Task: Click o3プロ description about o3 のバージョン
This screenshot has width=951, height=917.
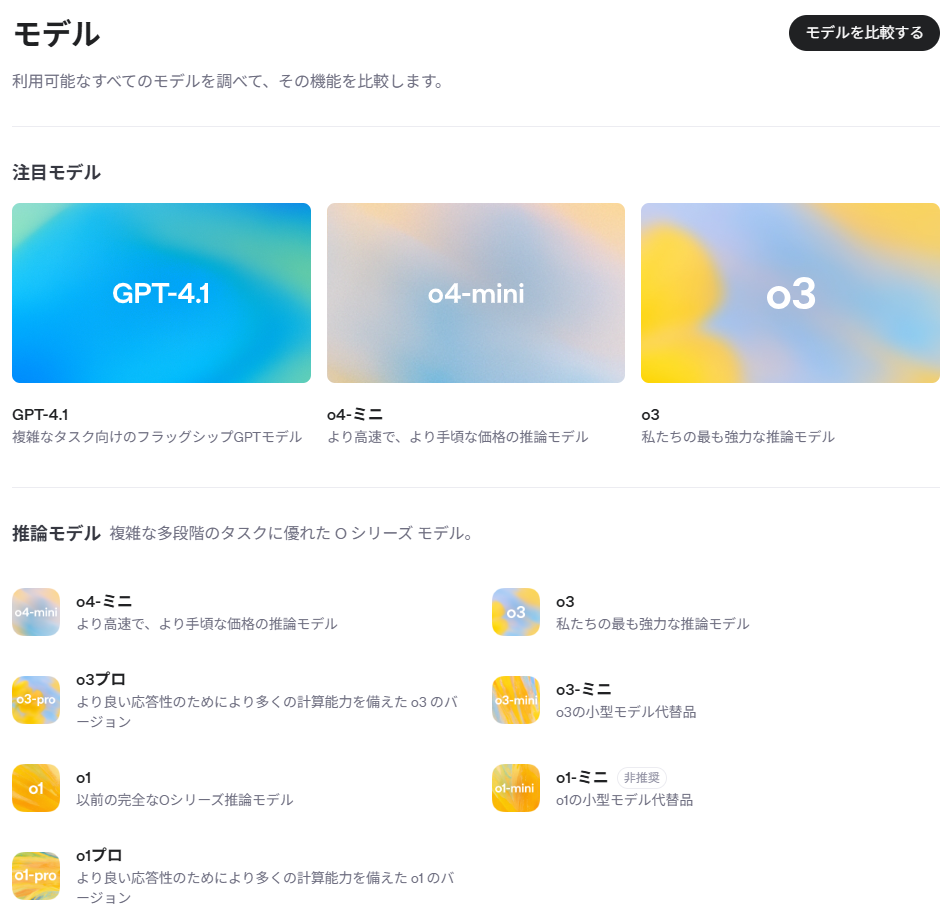Action: tap(267, 711)
